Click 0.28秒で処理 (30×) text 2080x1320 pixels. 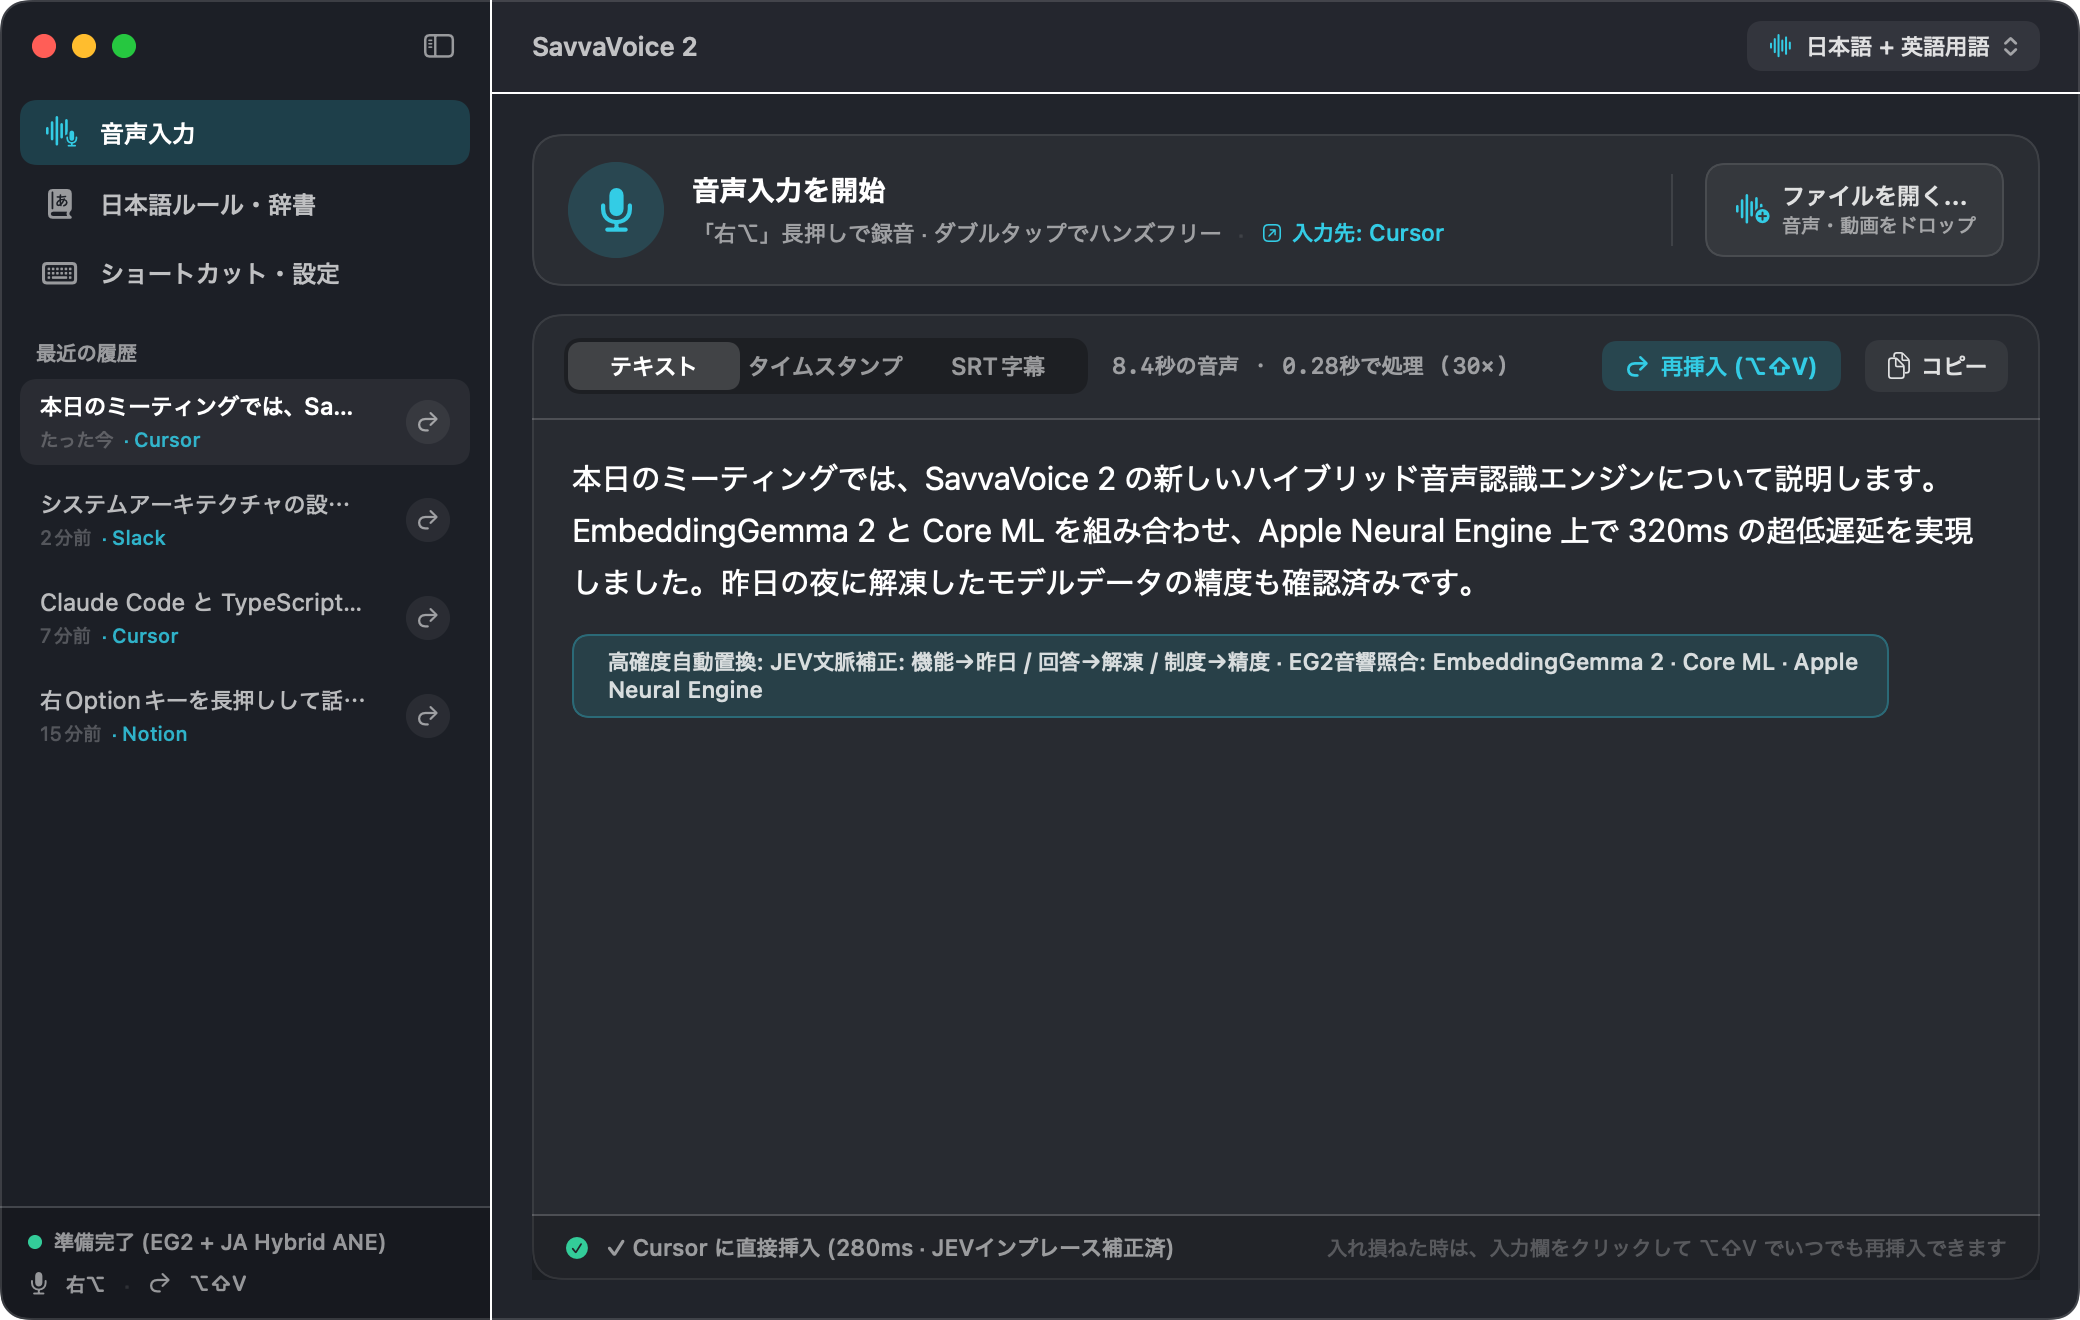tap(1395, 366)
